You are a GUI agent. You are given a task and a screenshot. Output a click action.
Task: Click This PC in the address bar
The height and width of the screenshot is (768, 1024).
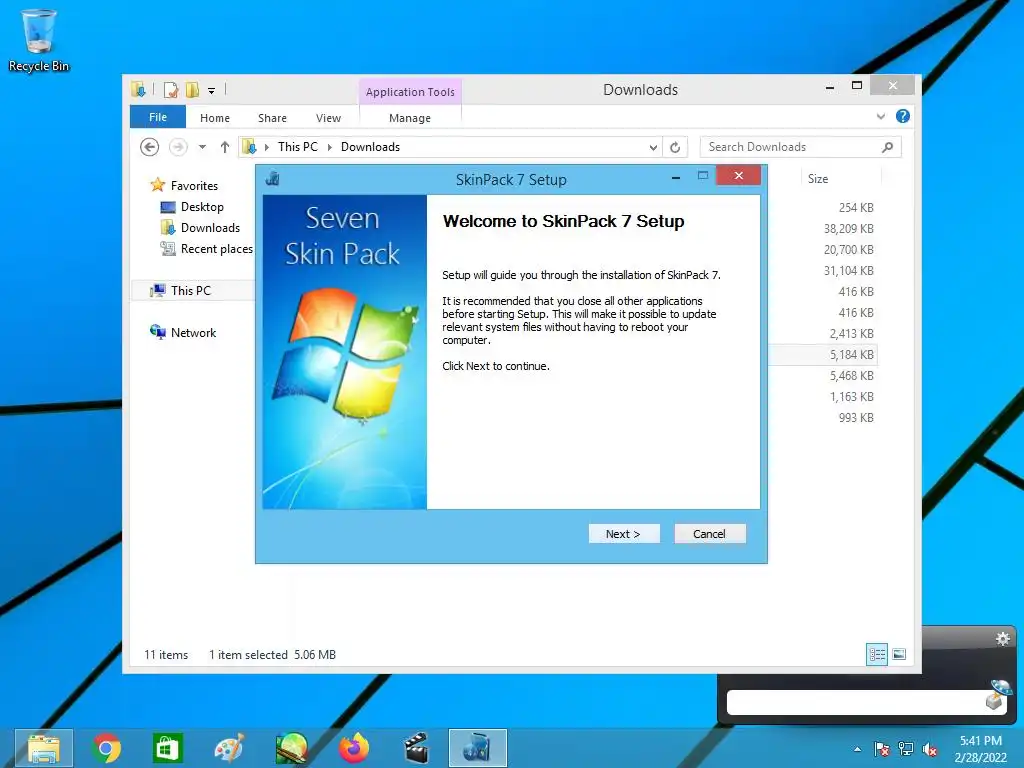click(298, 147)
